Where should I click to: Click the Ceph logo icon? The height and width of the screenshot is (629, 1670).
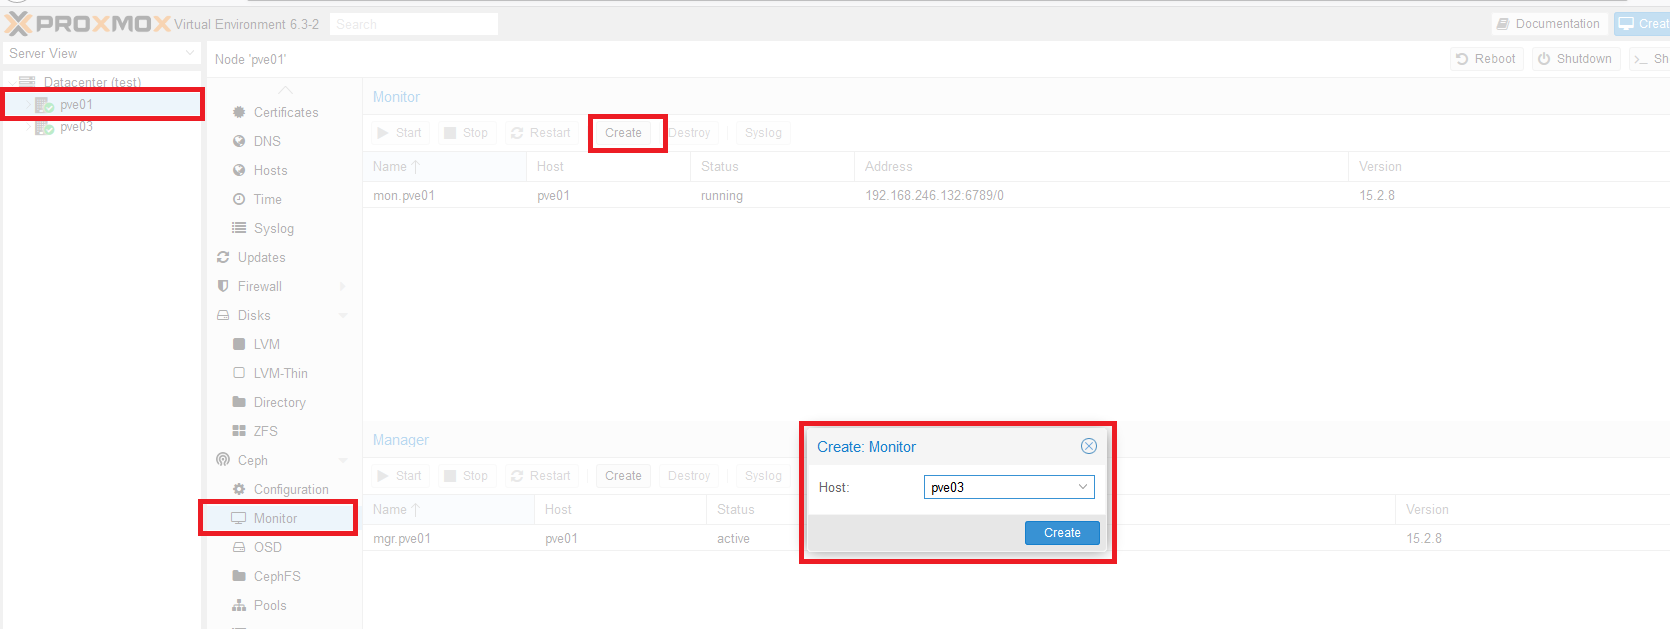[223, 460]
